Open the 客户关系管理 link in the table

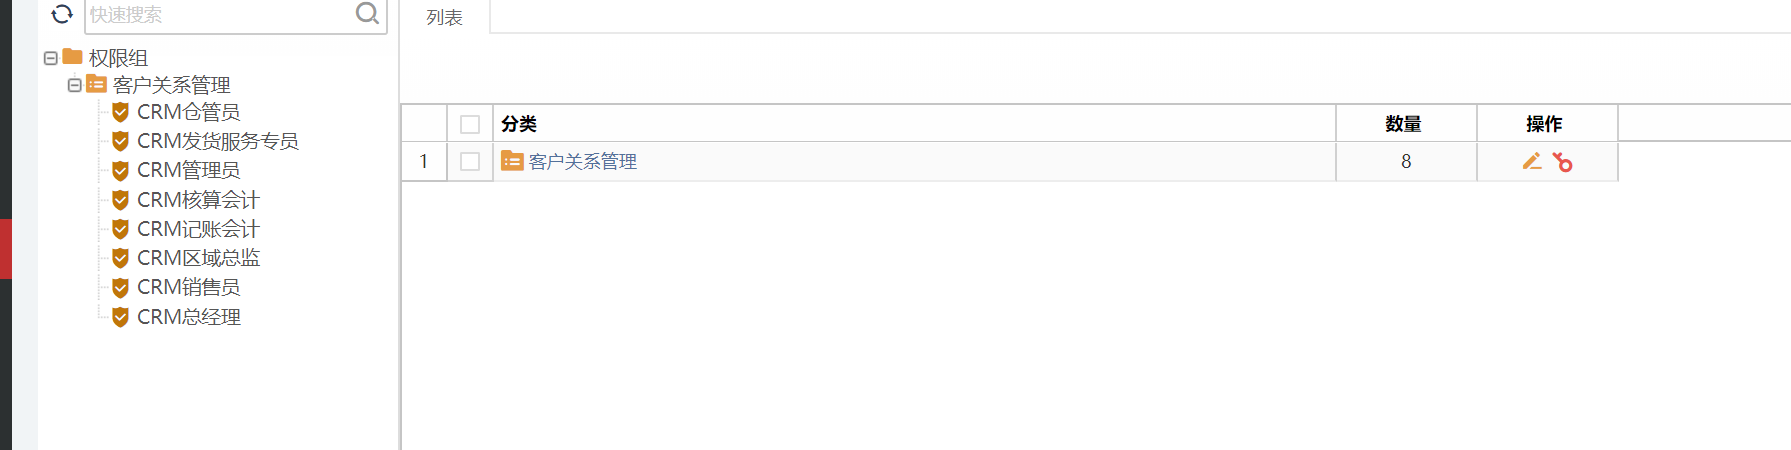point(582,162)
